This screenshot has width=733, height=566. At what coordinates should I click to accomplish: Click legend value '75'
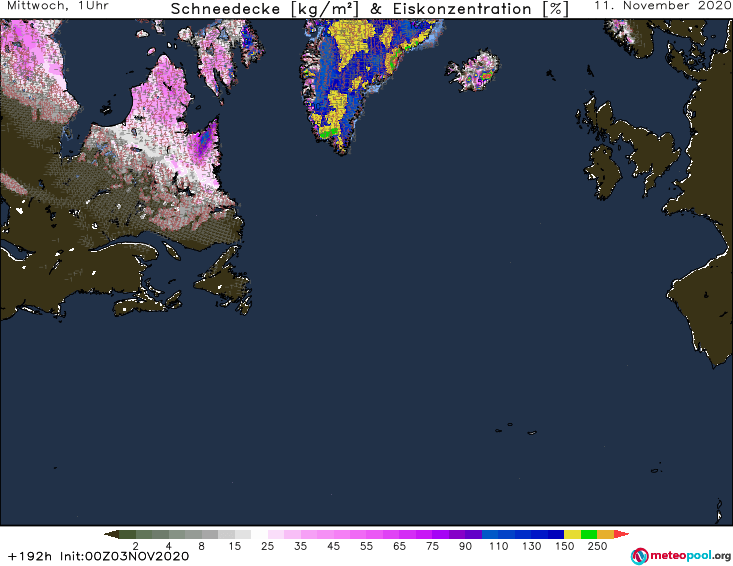click(x=432, y=546)
